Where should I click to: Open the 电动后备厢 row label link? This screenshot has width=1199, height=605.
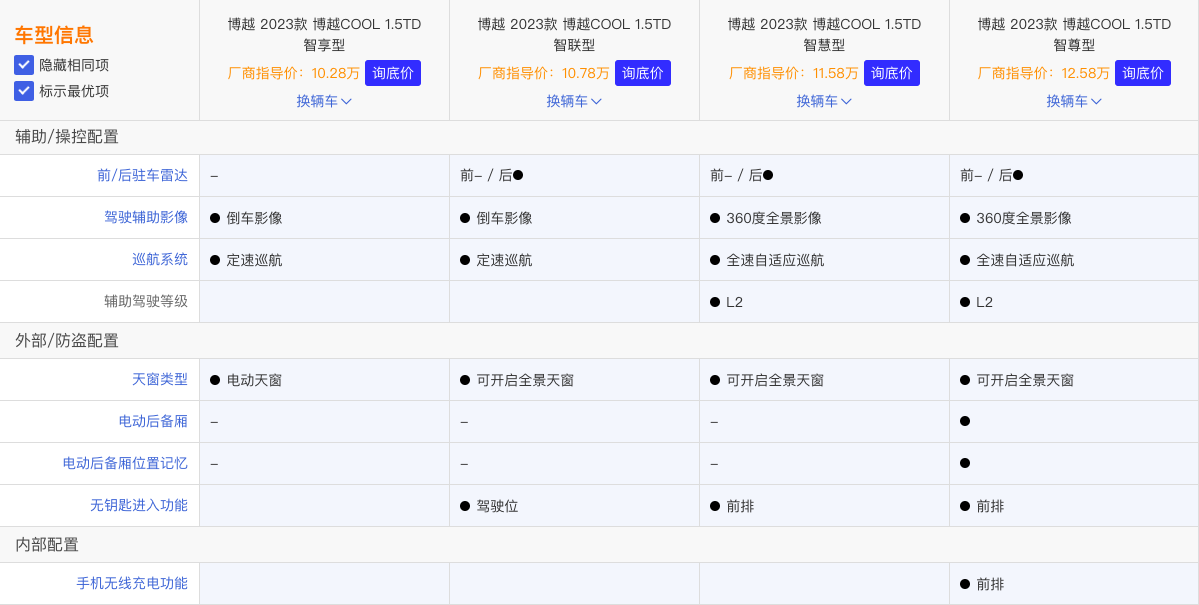click(153, 421)
